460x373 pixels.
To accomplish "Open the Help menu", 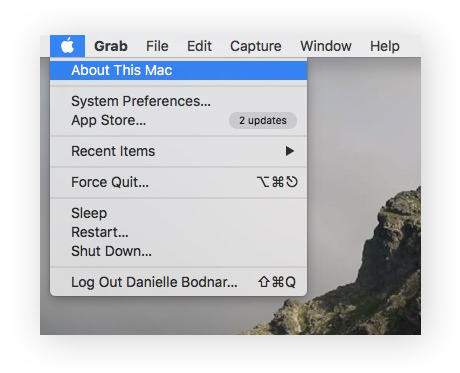I will (x=385, y=46).
